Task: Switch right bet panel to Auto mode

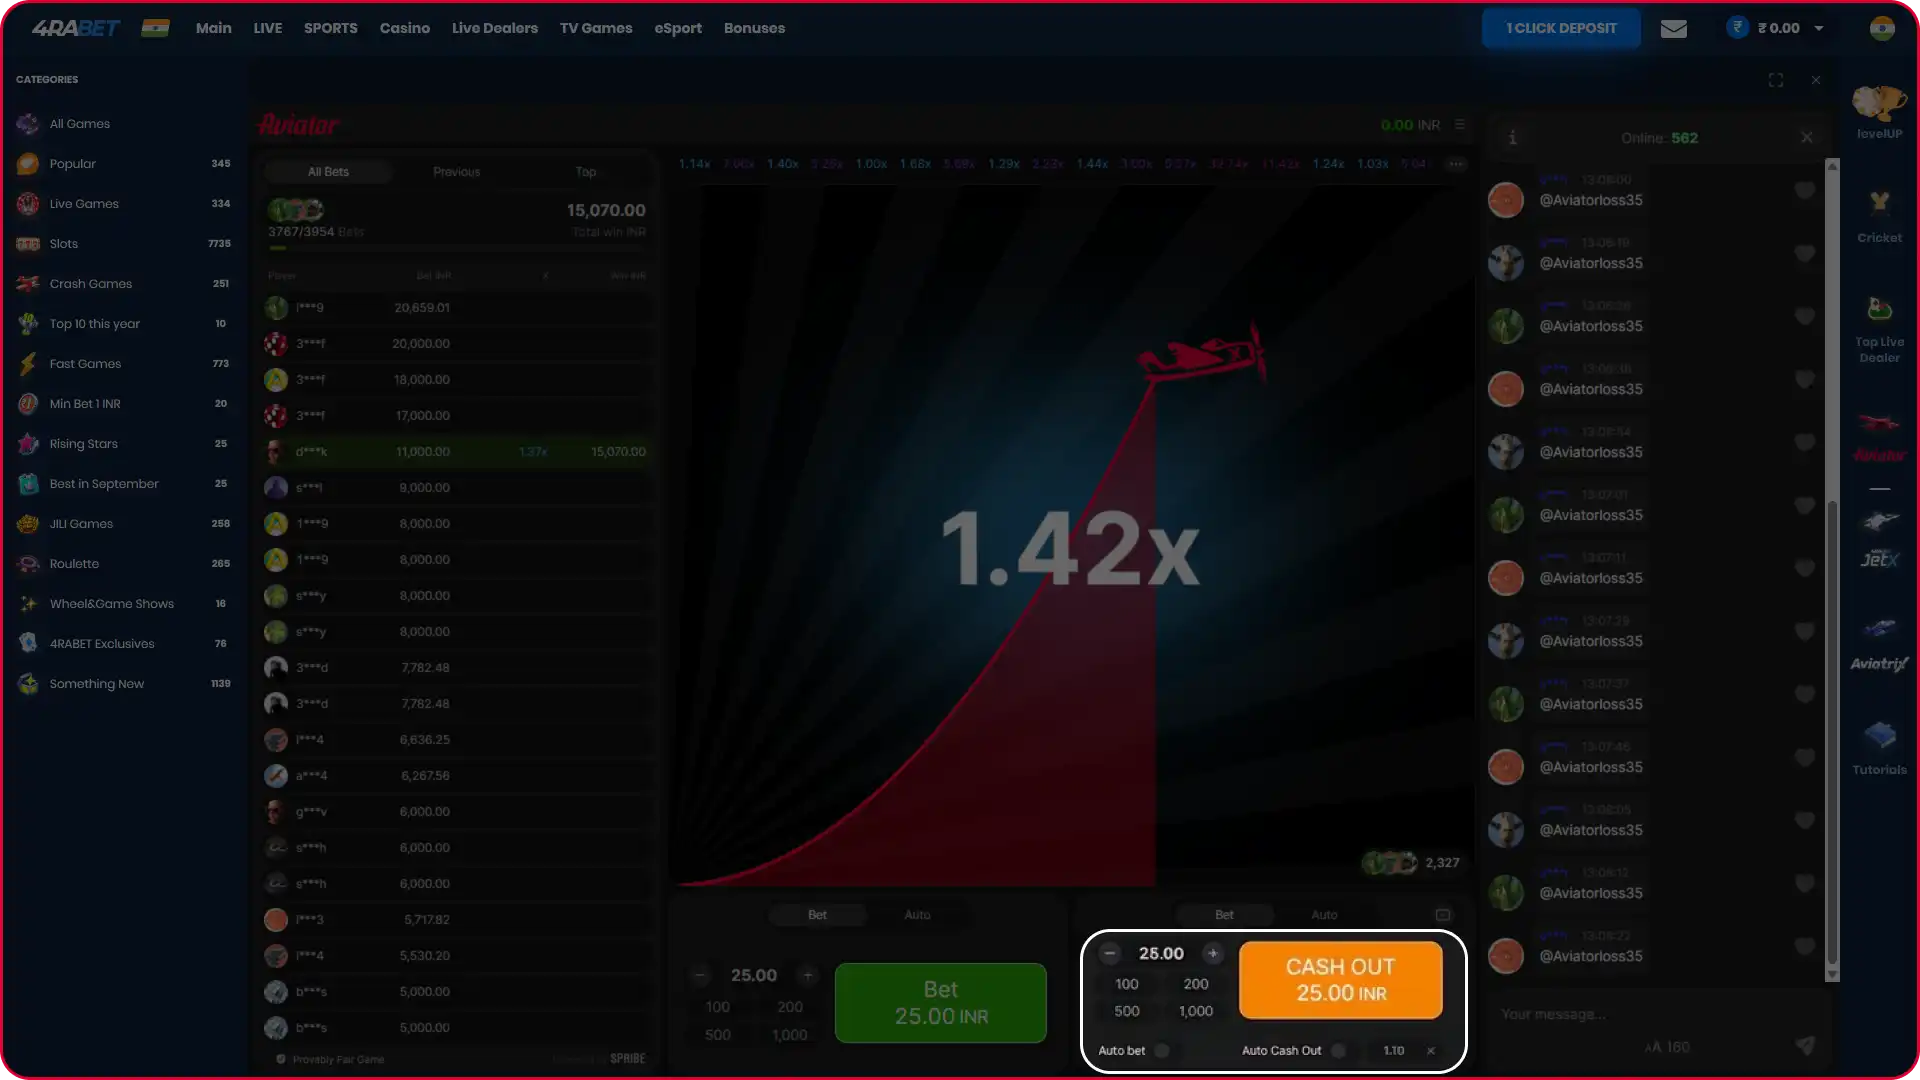Action: coord(1324,915)
